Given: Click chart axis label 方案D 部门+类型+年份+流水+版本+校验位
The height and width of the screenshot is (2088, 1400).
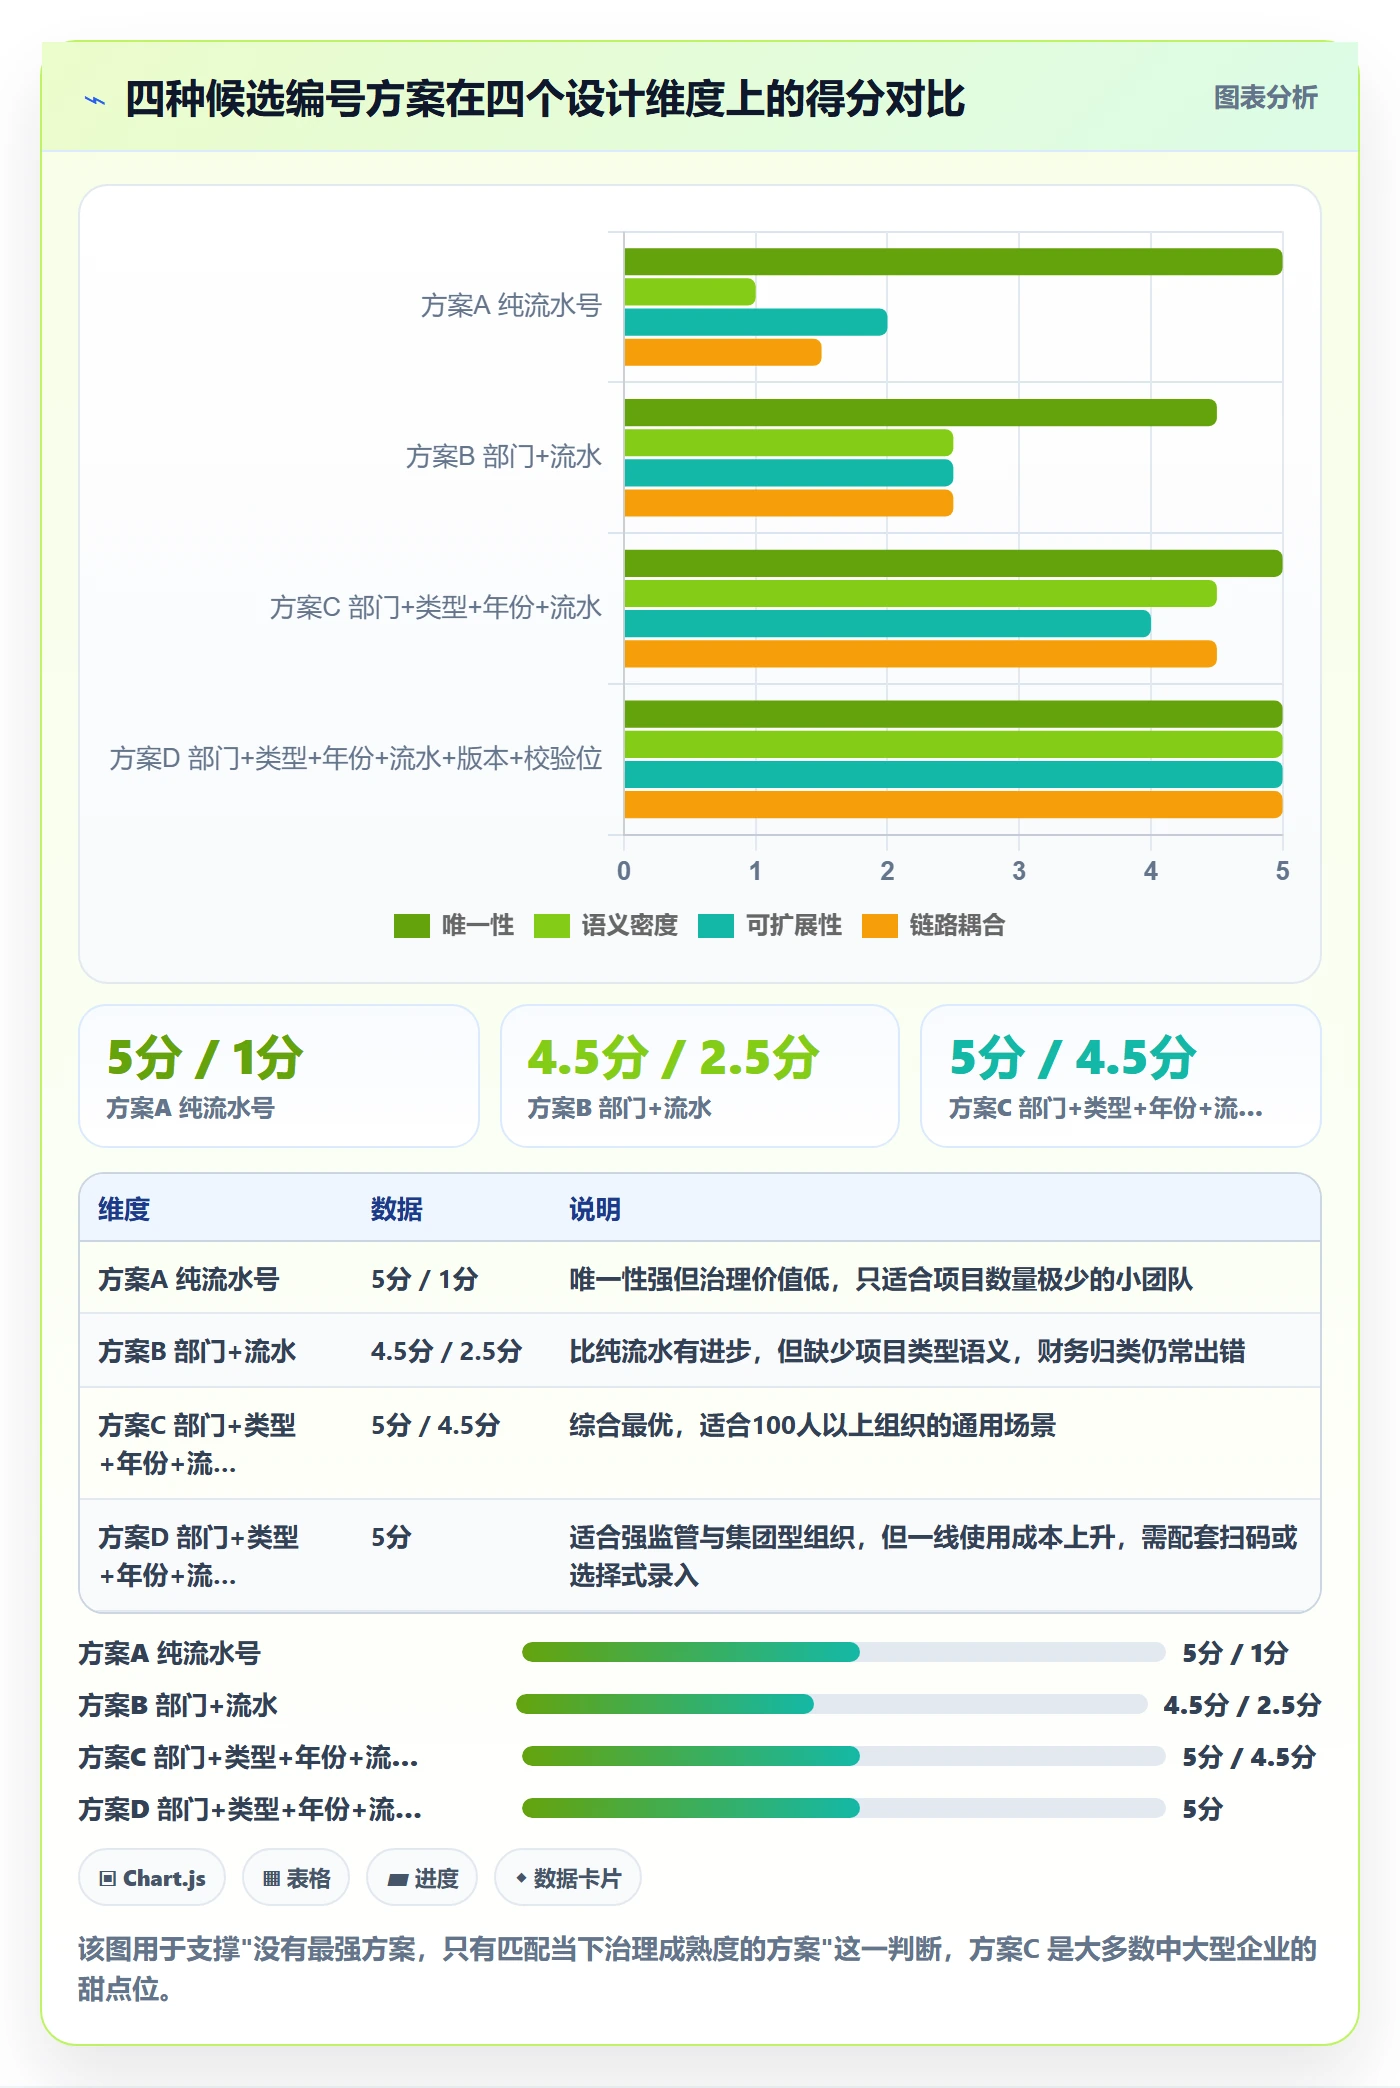Looking at the screenshot, I should point(356,758).
